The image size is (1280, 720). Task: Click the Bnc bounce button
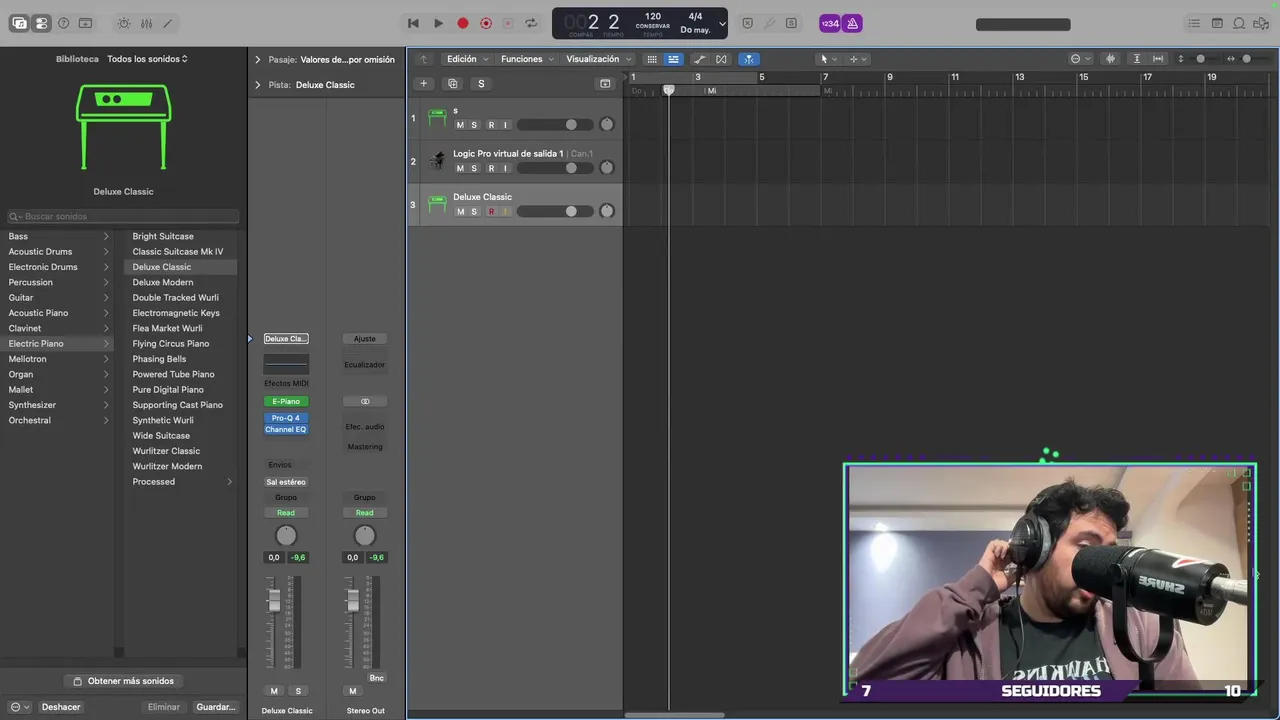pyautogui.click(x=377, y=678)
